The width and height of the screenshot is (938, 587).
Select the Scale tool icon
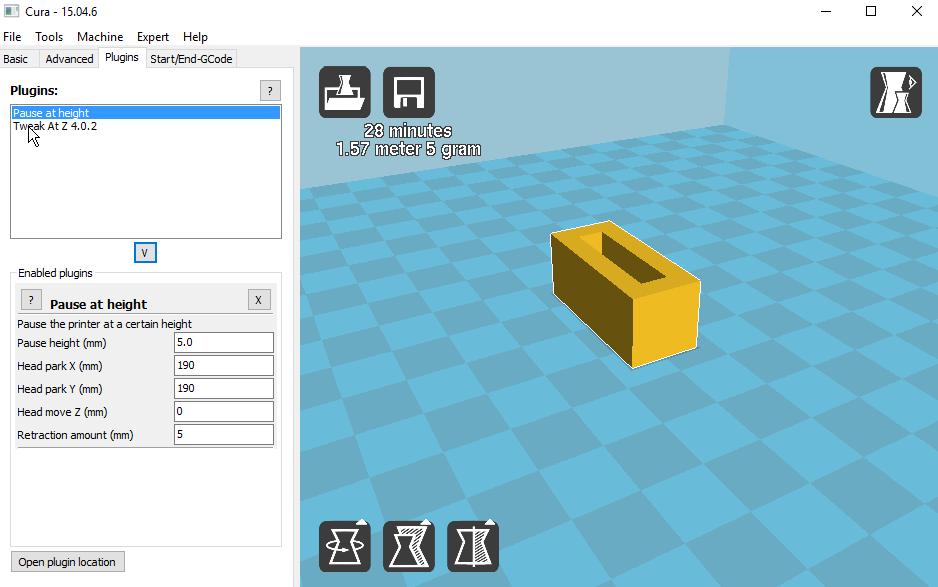[409, 546]
